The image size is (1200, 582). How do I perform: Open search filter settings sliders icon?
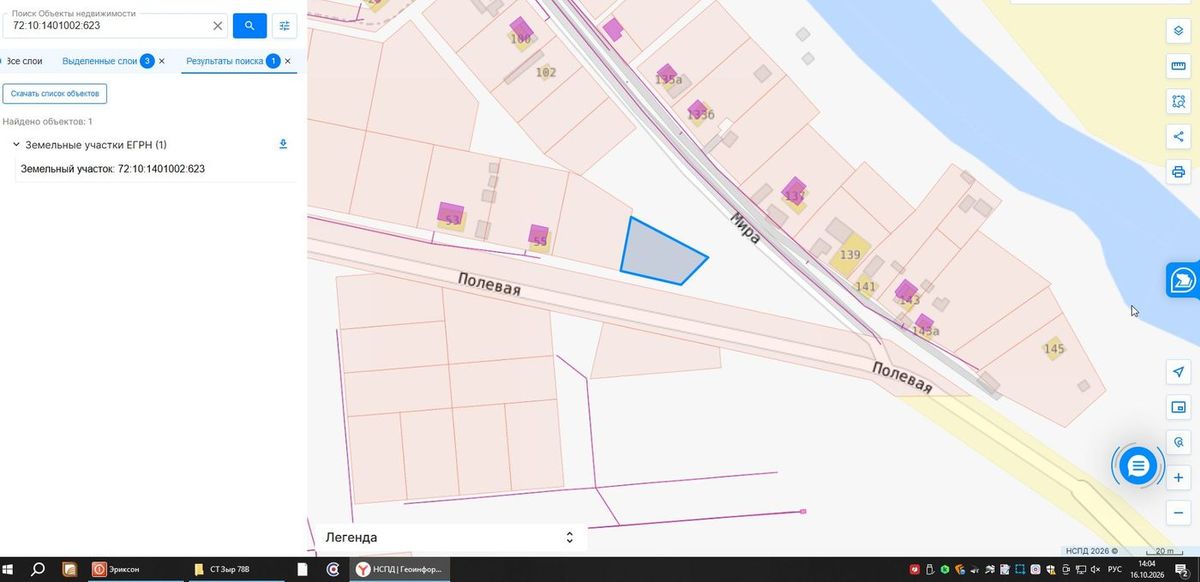[285, 25]
